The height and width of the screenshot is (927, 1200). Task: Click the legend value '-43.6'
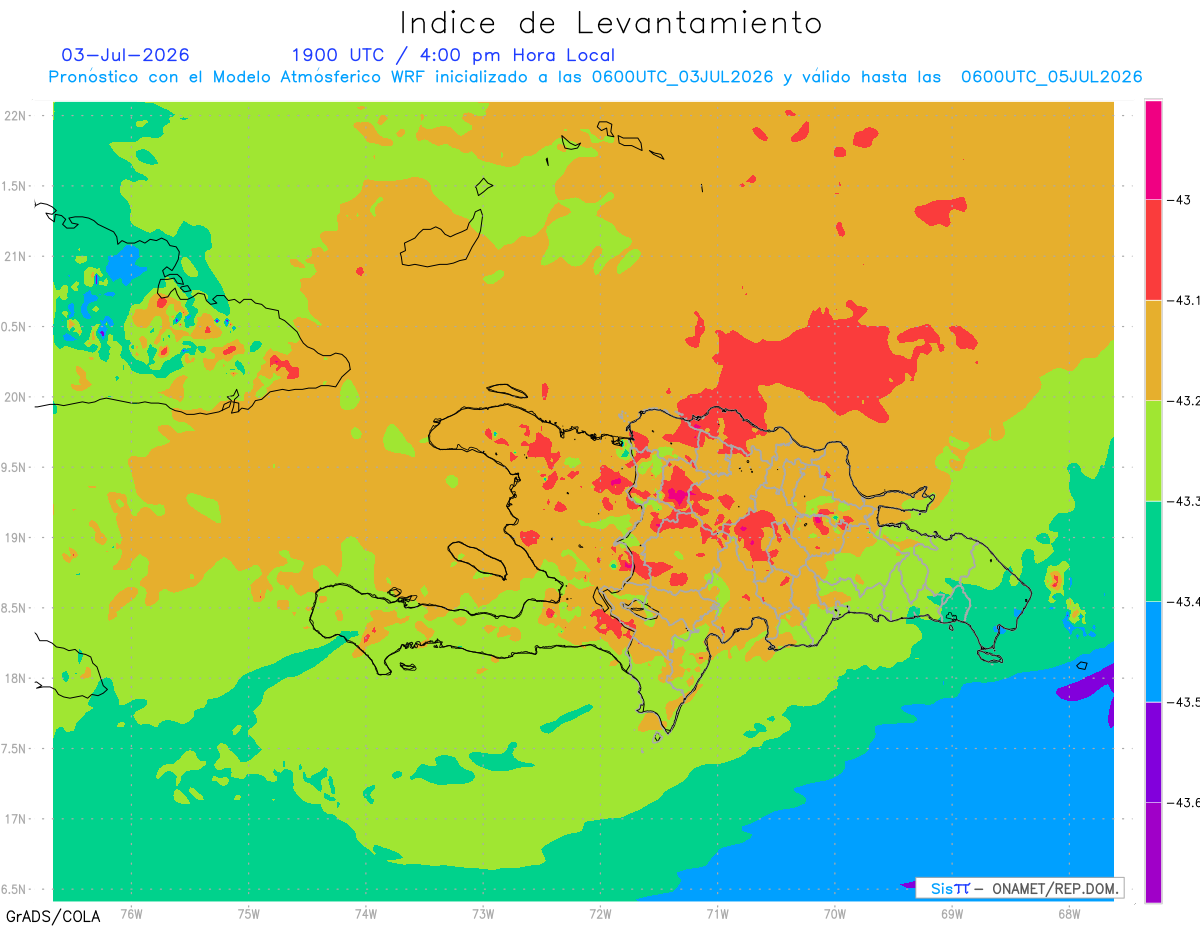[x=1185, y=802]
